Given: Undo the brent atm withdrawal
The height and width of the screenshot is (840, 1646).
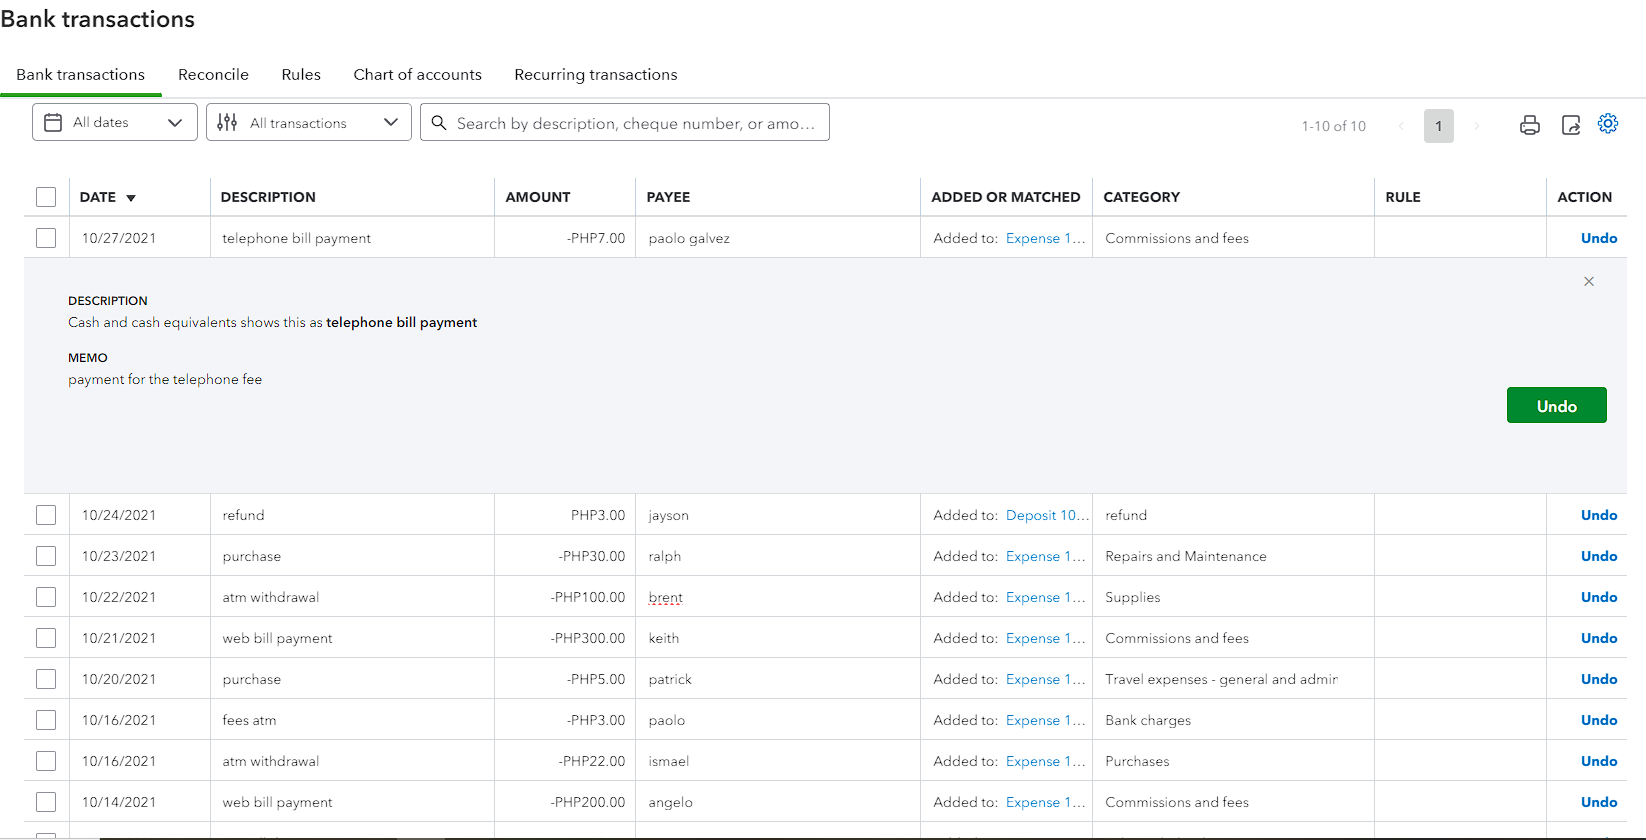Looking at the screenshot, I should click(1599, 597).
